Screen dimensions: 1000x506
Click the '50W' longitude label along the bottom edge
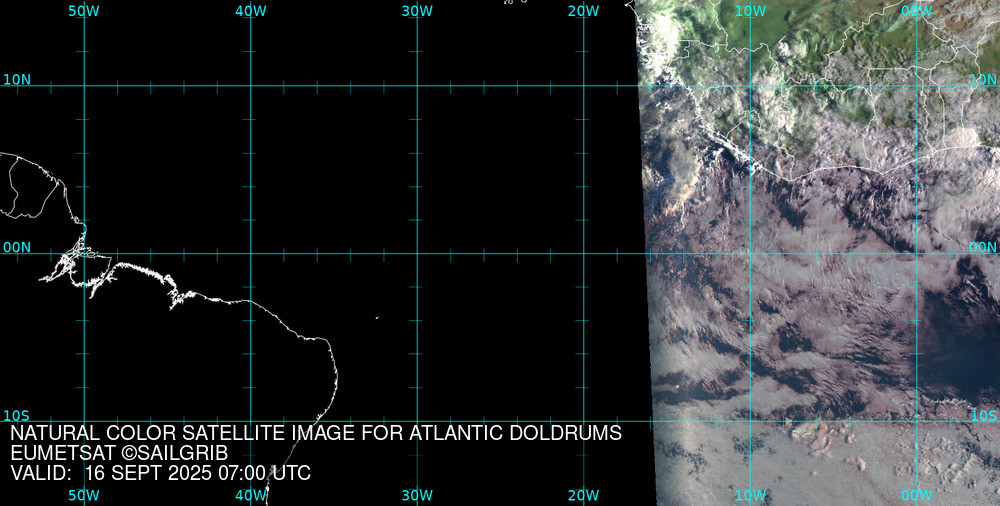click(84, 495)
